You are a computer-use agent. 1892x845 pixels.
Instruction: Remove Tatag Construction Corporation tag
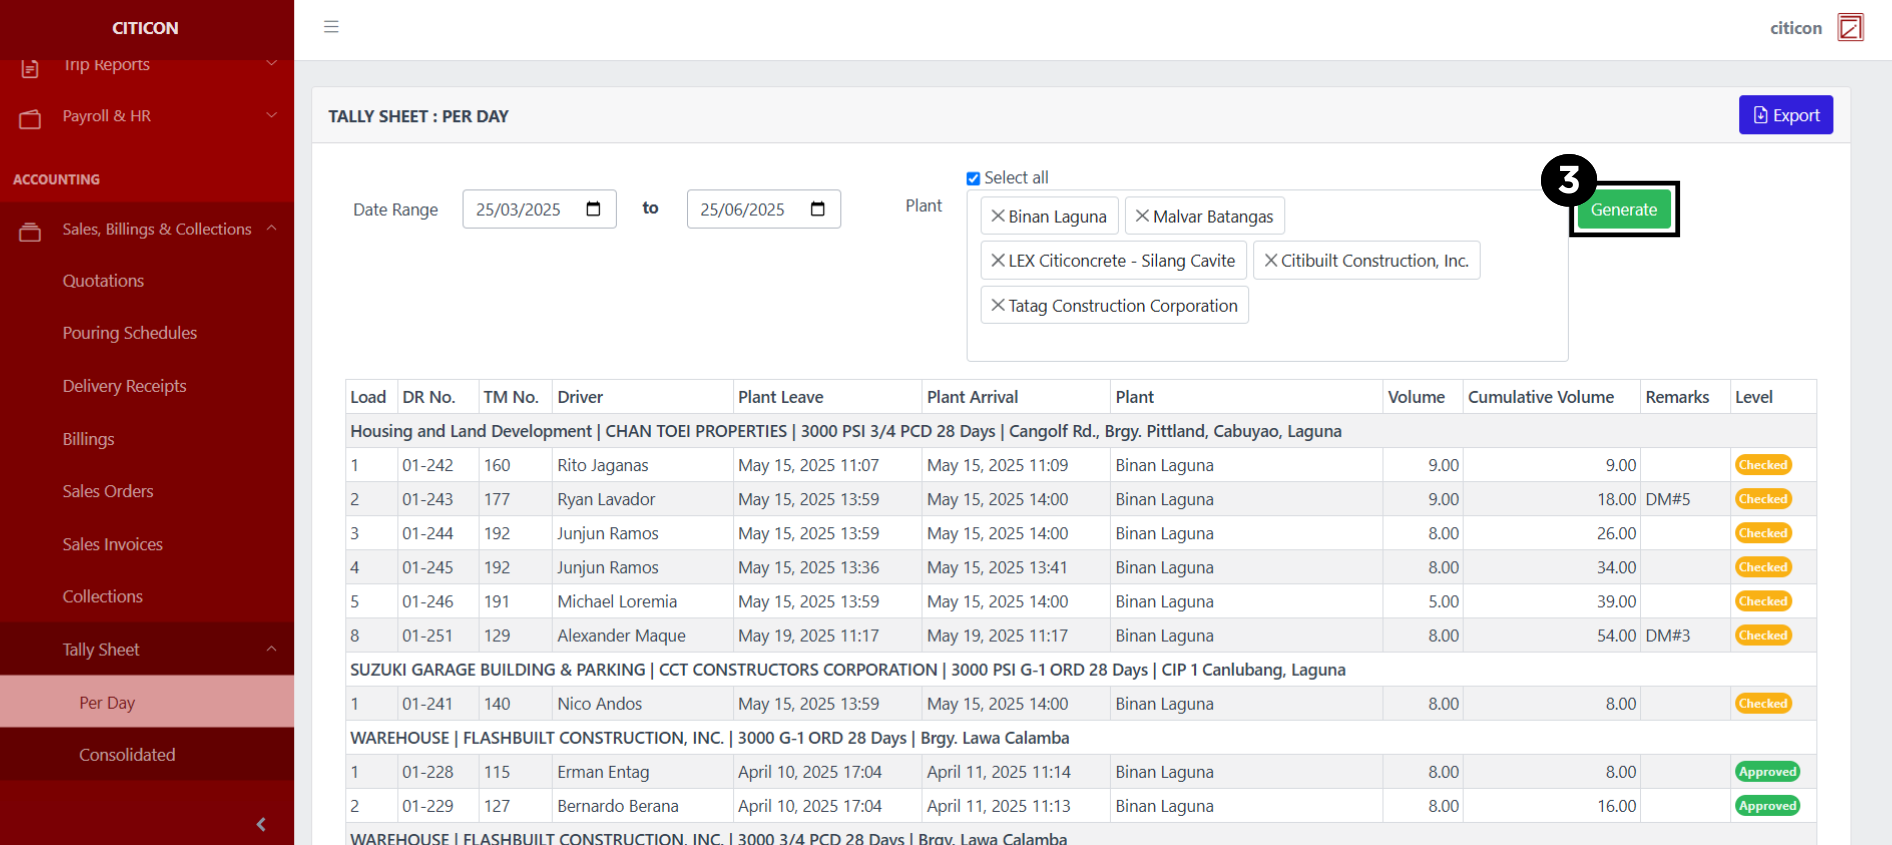click(x=997, y=305)
